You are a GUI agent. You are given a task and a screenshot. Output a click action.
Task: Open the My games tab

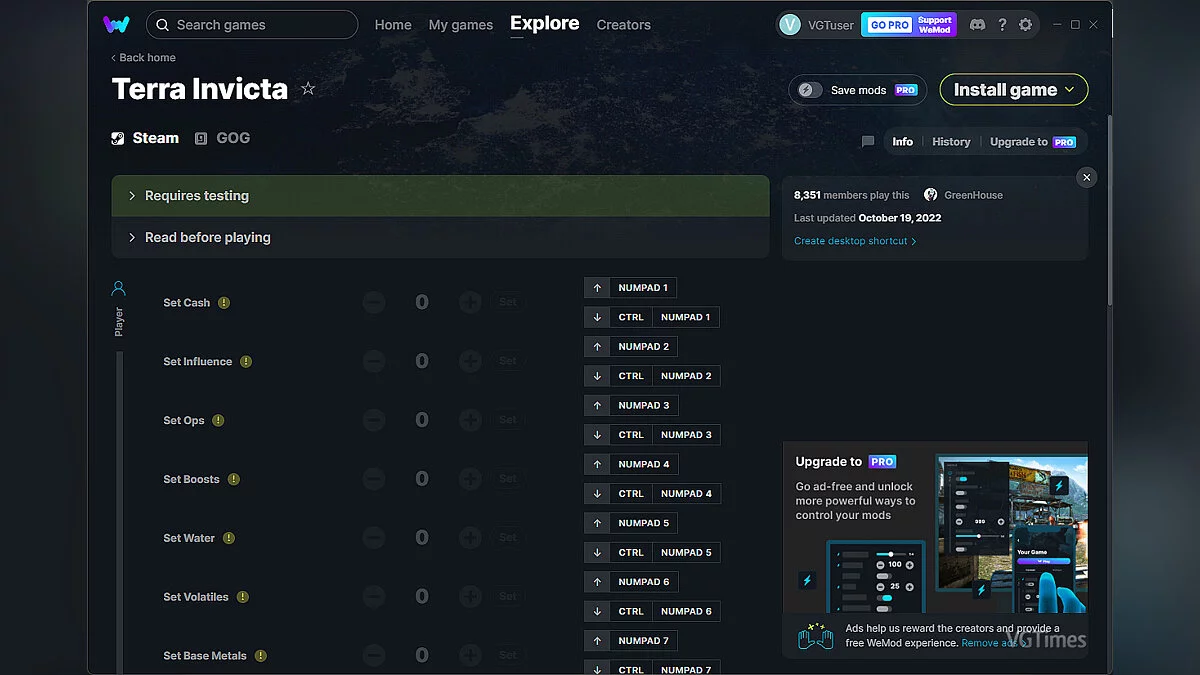pos(461,25)
